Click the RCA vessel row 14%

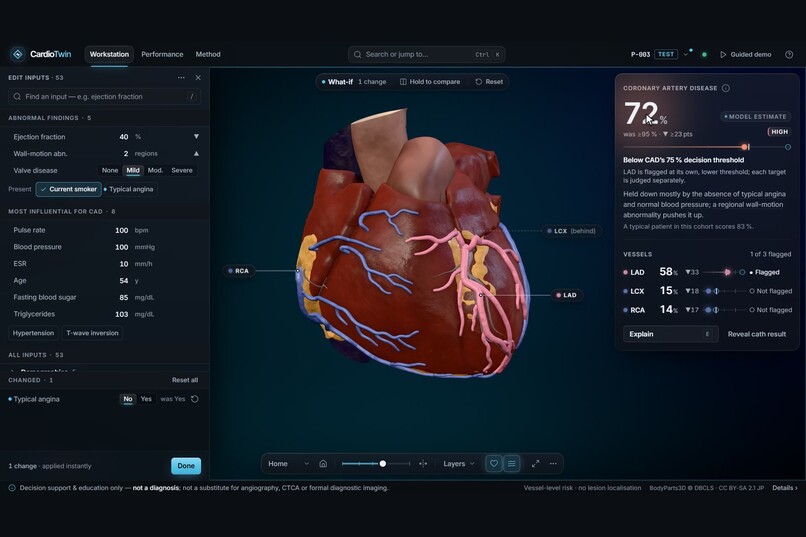(707, 310)
